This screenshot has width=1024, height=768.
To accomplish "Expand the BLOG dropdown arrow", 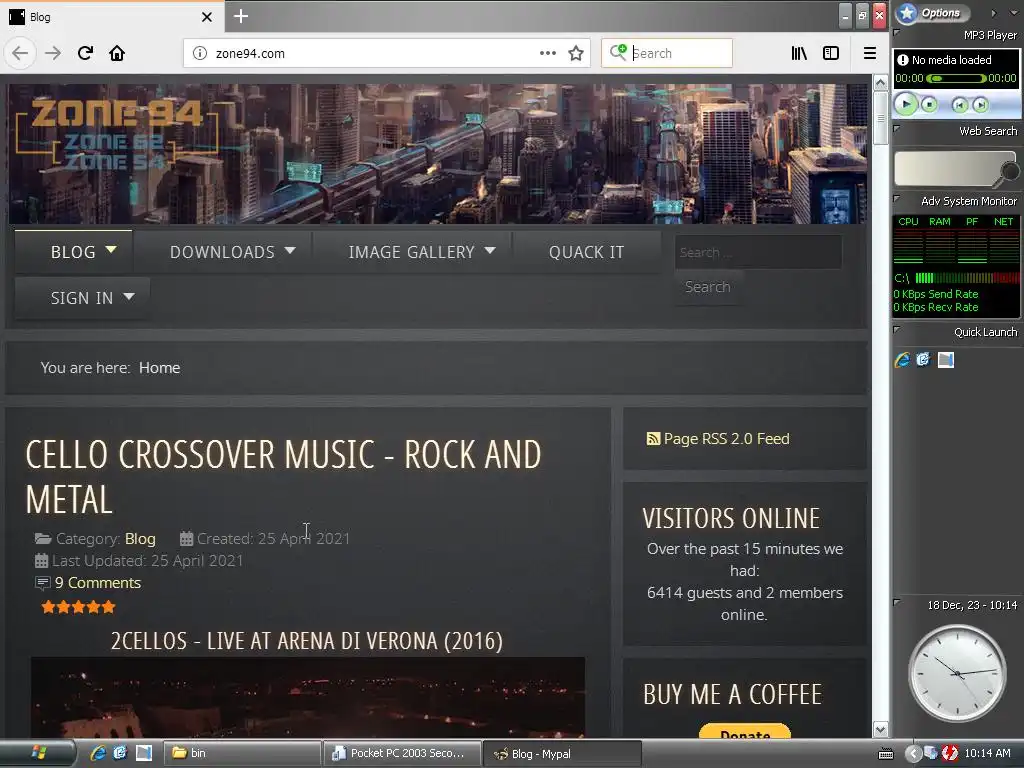I will (x=111, y=249).
